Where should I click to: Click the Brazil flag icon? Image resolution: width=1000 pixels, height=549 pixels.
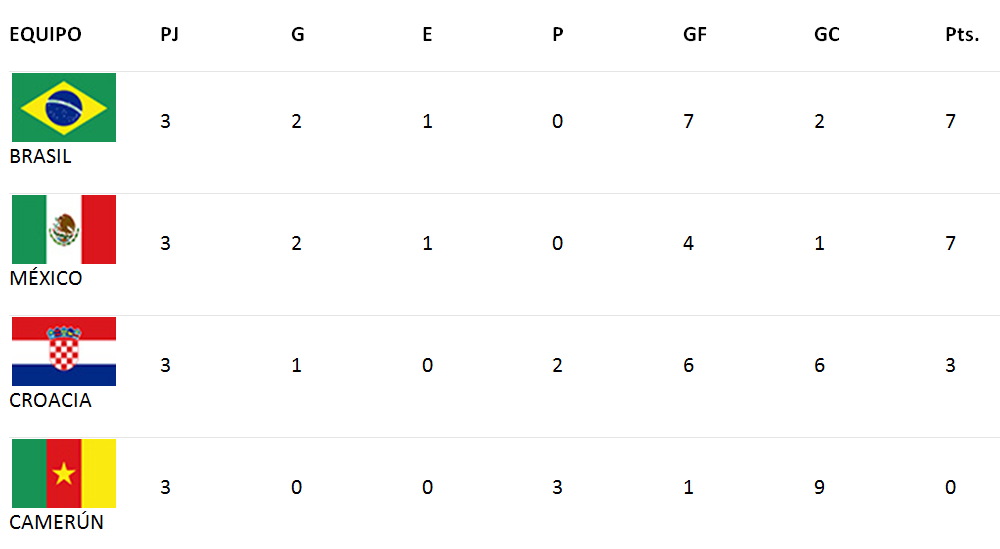[64, 107]
